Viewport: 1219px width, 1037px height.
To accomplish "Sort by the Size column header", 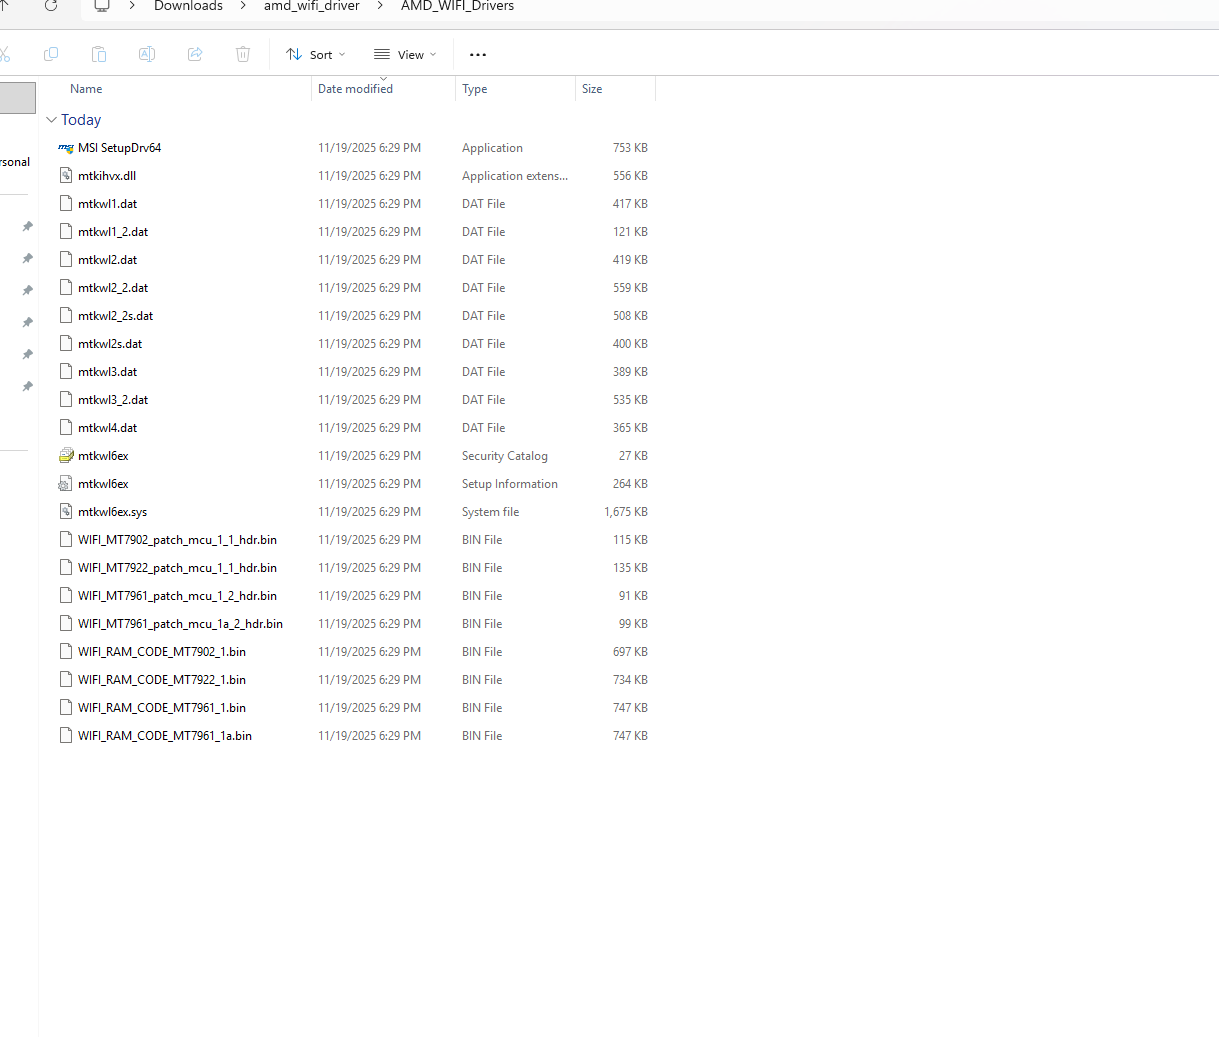I will 592,89.
